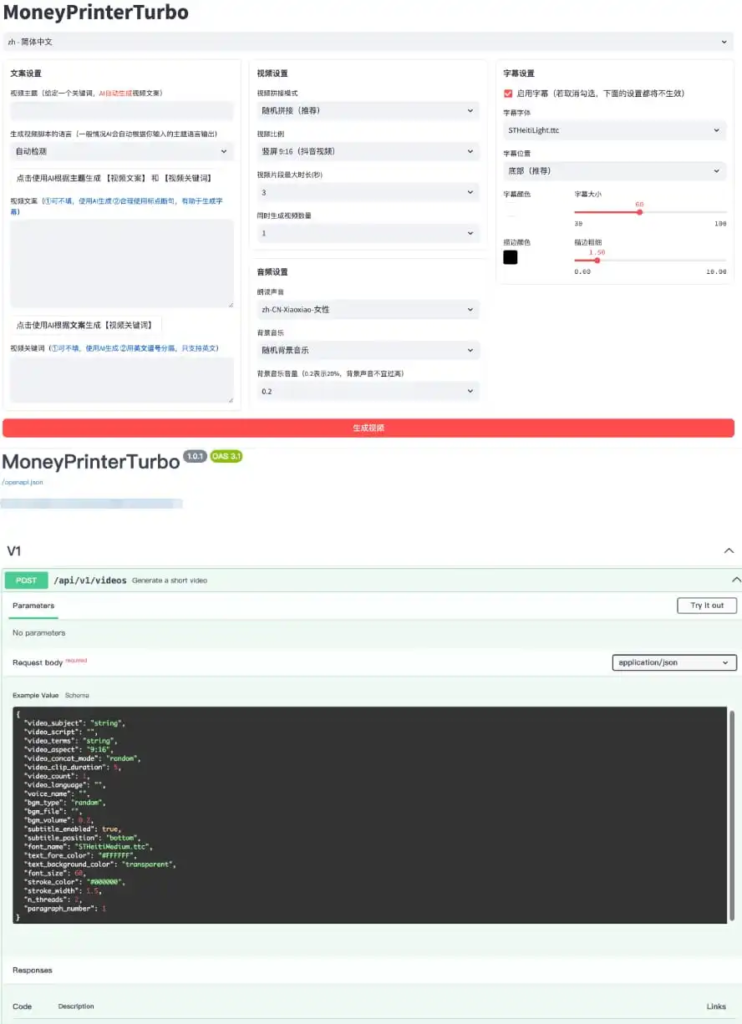Click the 视频主题 input field
742x1024 pixels.
point(121,111)
